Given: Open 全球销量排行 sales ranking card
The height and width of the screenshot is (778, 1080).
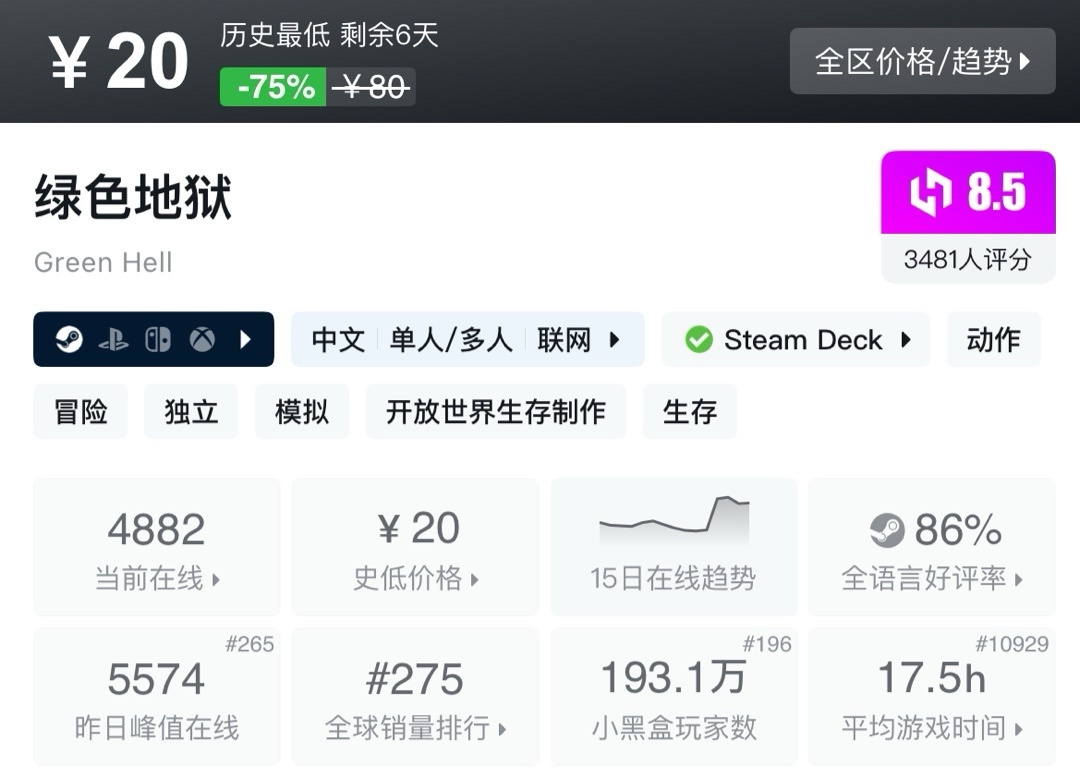Looking at the screenshot, I should (415, 696).
